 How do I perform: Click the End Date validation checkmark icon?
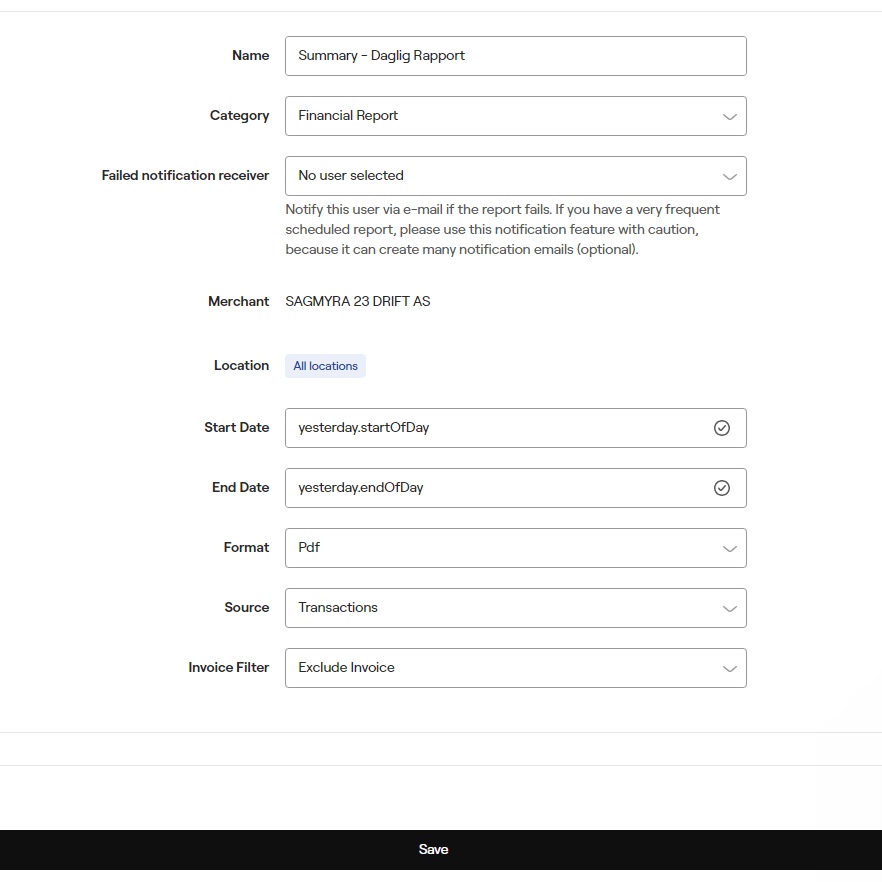722,488
